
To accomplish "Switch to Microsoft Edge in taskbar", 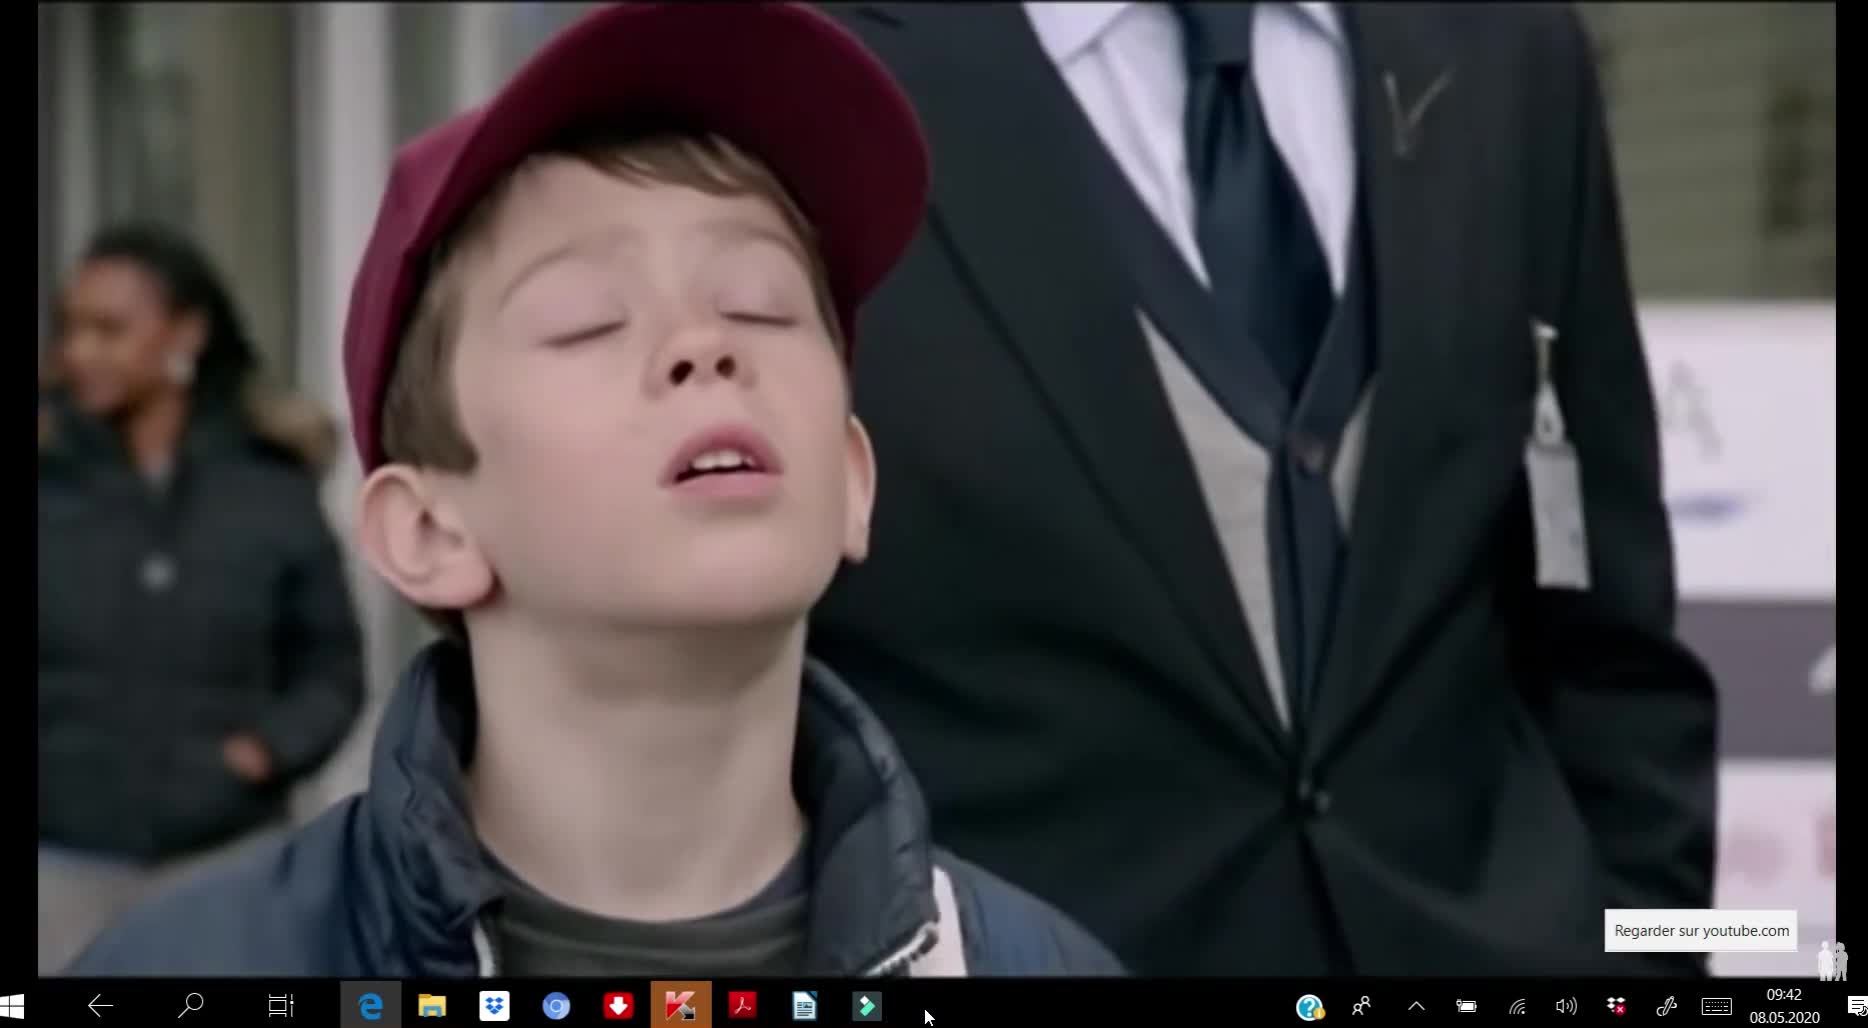I will click(370, 1006).
